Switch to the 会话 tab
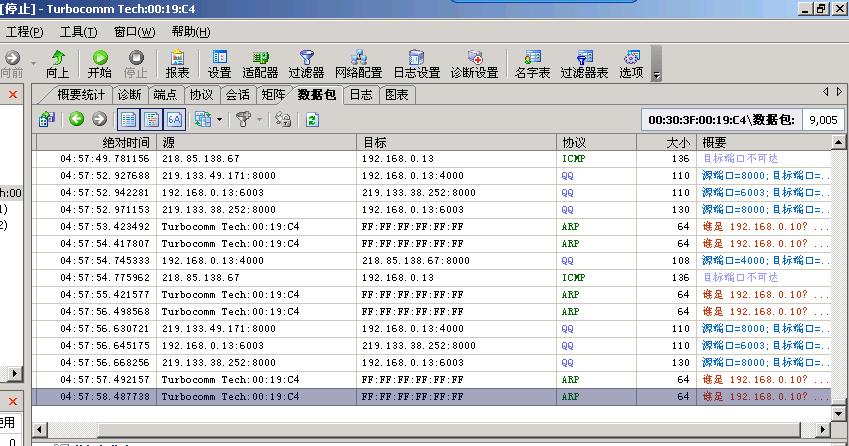The width and height of the screenshot is (849, 446). (238, 95)
